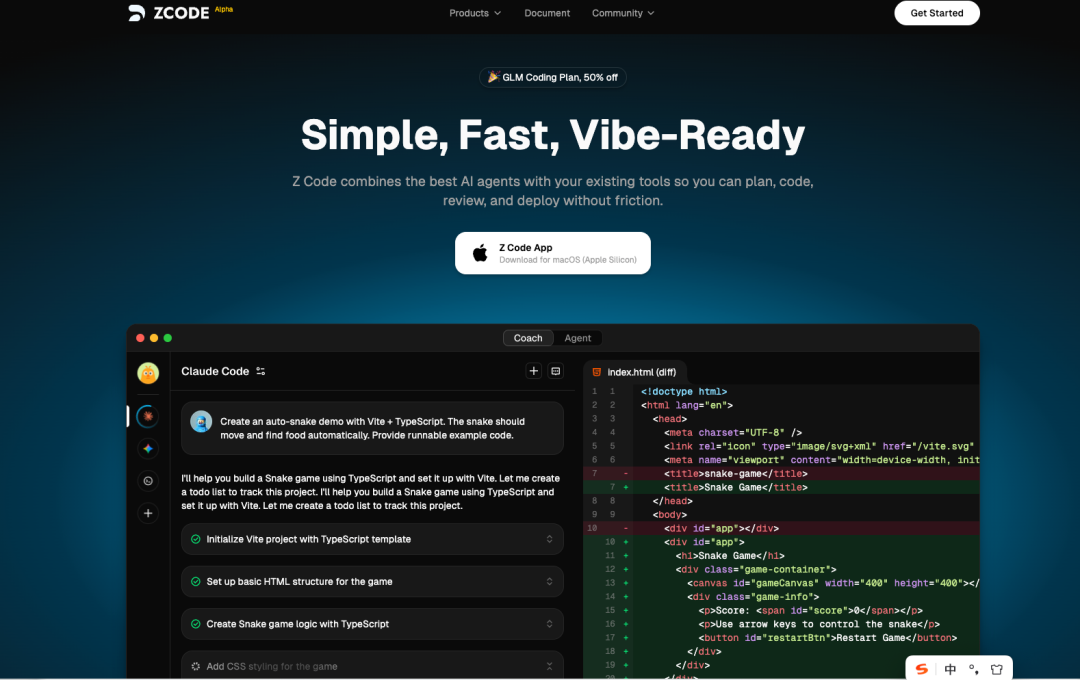This screenshot has height=680, width=1080.
Task: Switch to Agent mode toggle
Action: click(578, 338)
